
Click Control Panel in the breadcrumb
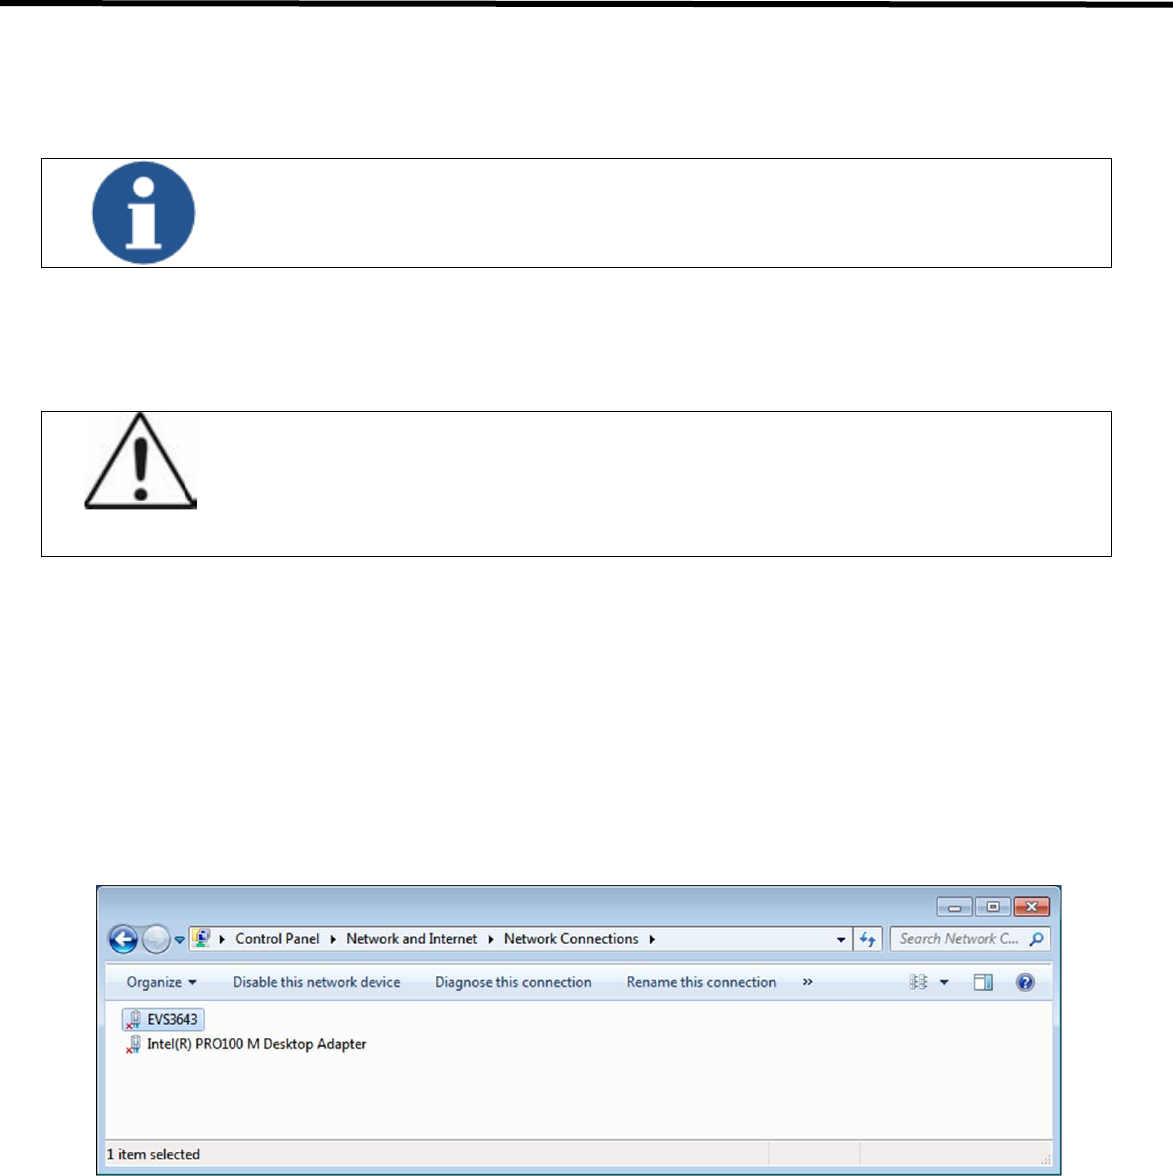[277, 939]
